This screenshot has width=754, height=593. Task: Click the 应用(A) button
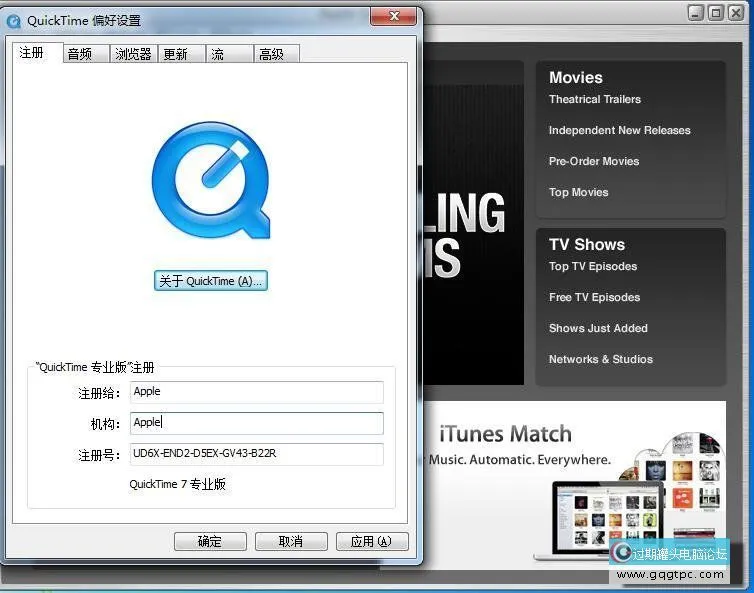pyautogui.click(x=371, y=541)
